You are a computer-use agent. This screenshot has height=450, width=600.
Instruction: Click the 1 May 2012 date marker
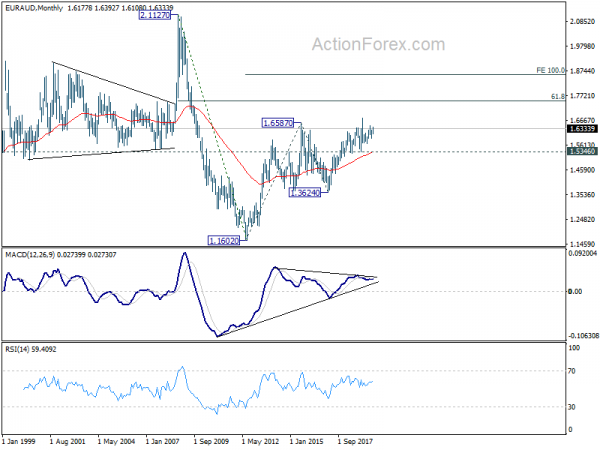[x=260, y=441]
